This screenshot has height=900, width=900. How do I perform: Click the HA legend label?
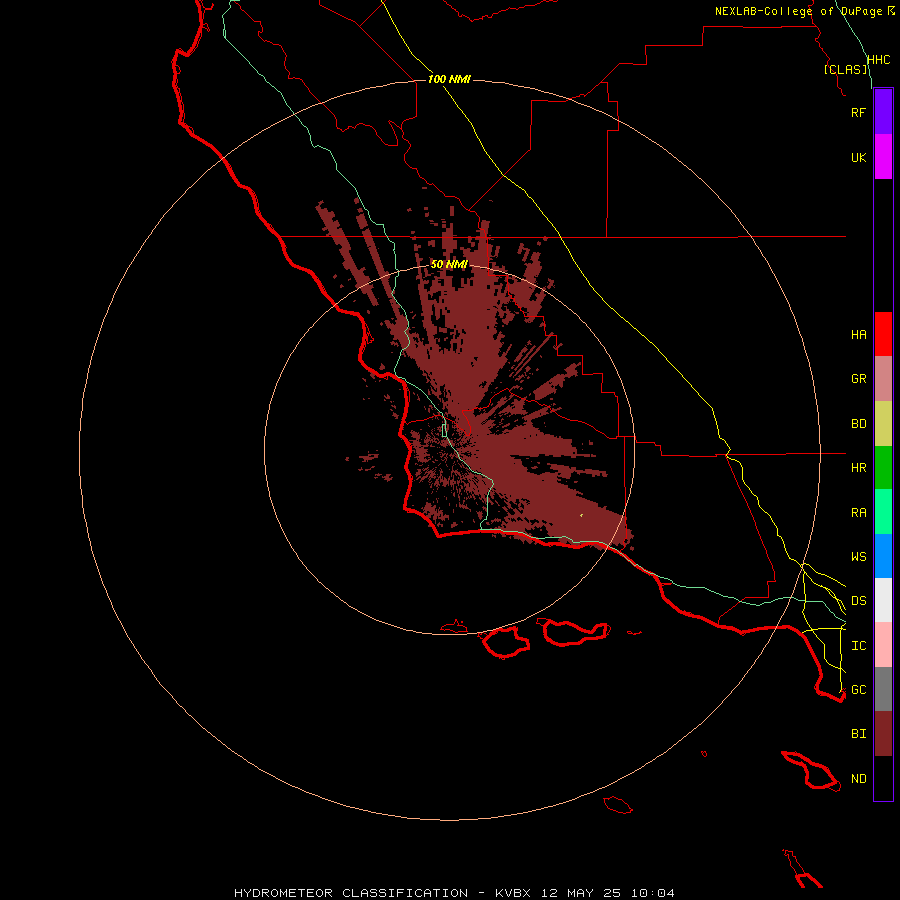coord(858,335)
